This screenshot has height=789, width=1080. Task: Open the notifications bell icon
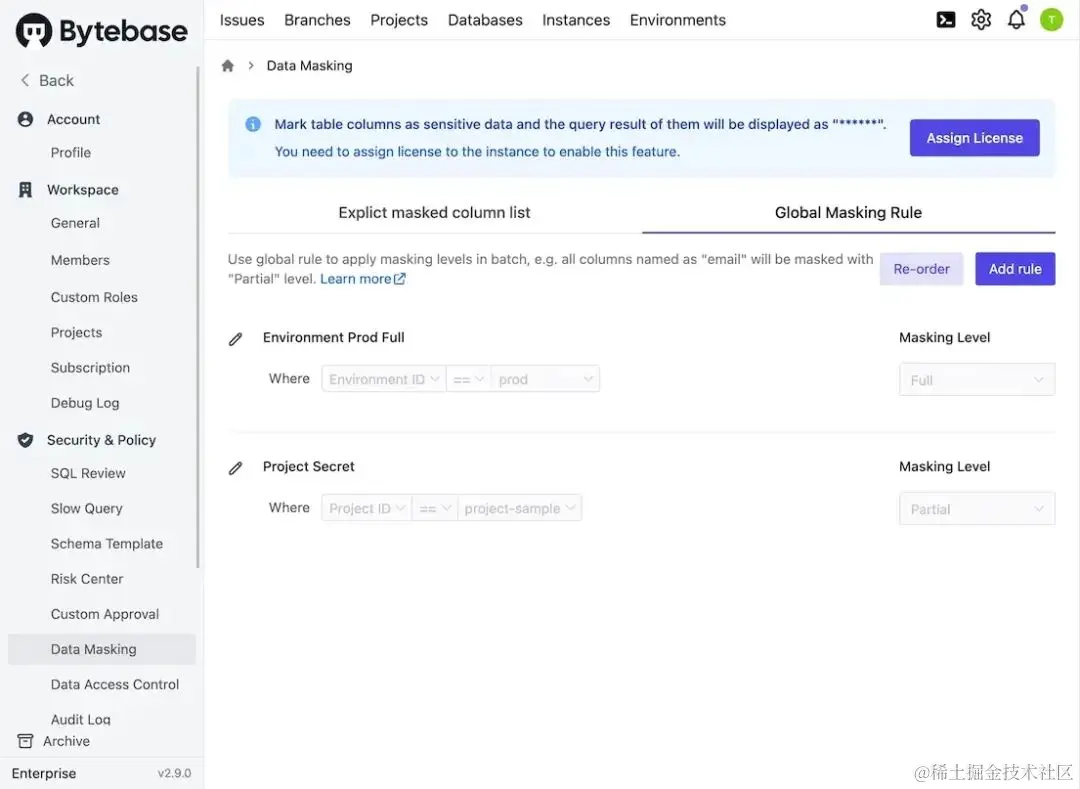[1016, 20]
